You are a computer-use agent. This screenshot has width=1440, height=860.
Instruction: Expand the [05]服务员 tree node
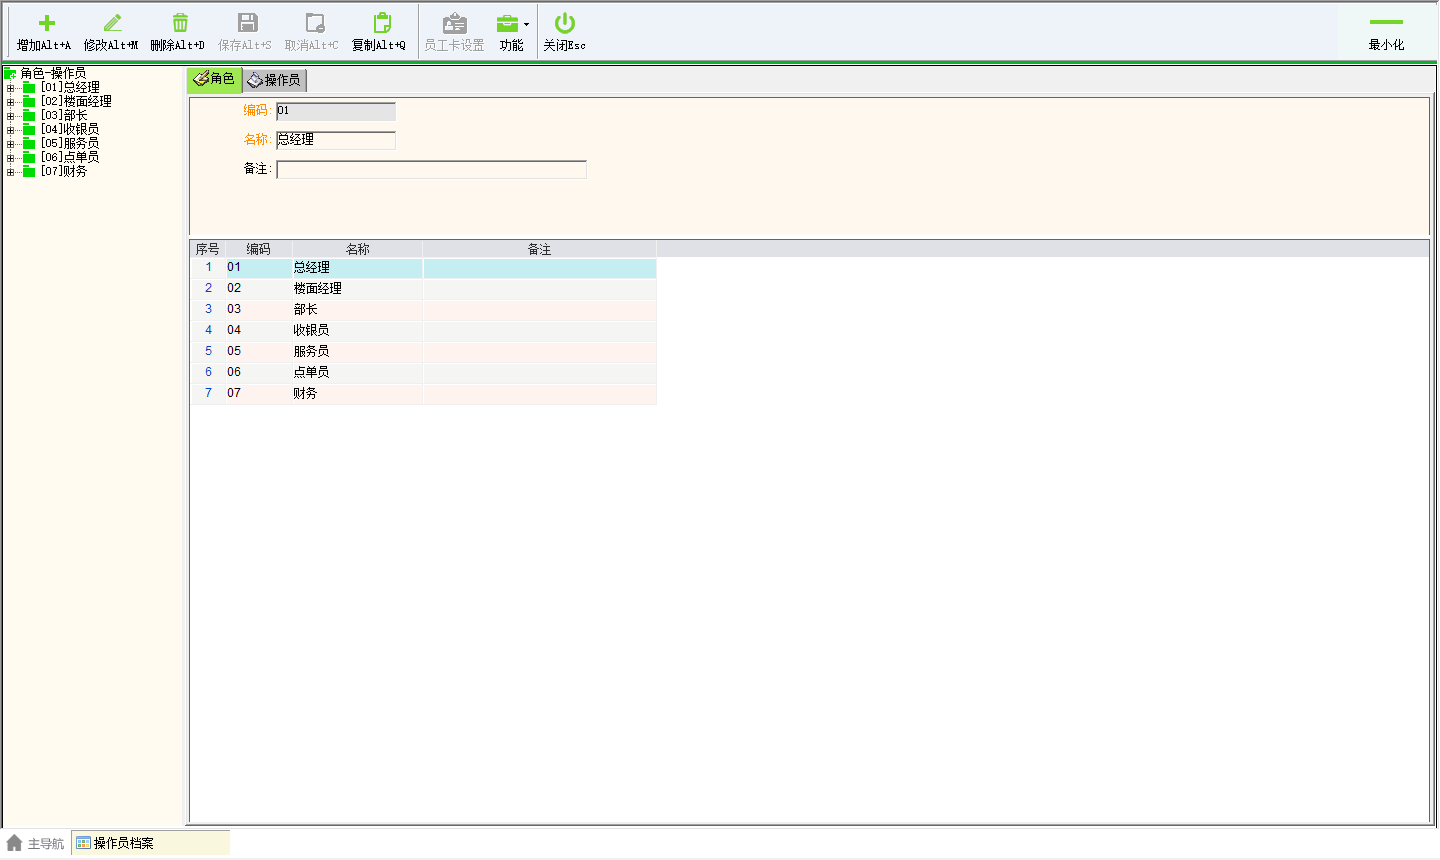tap(10, 144)
